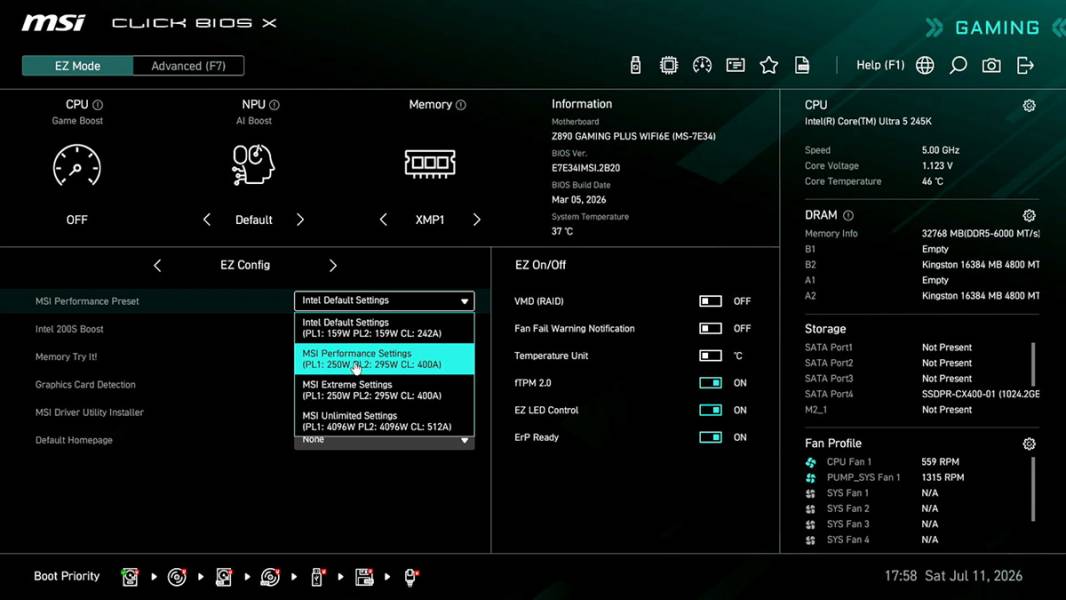The image size is (1066, 600).
Task: Click CPU Game Boost OFF status
Action: click(x=77, y=219)
